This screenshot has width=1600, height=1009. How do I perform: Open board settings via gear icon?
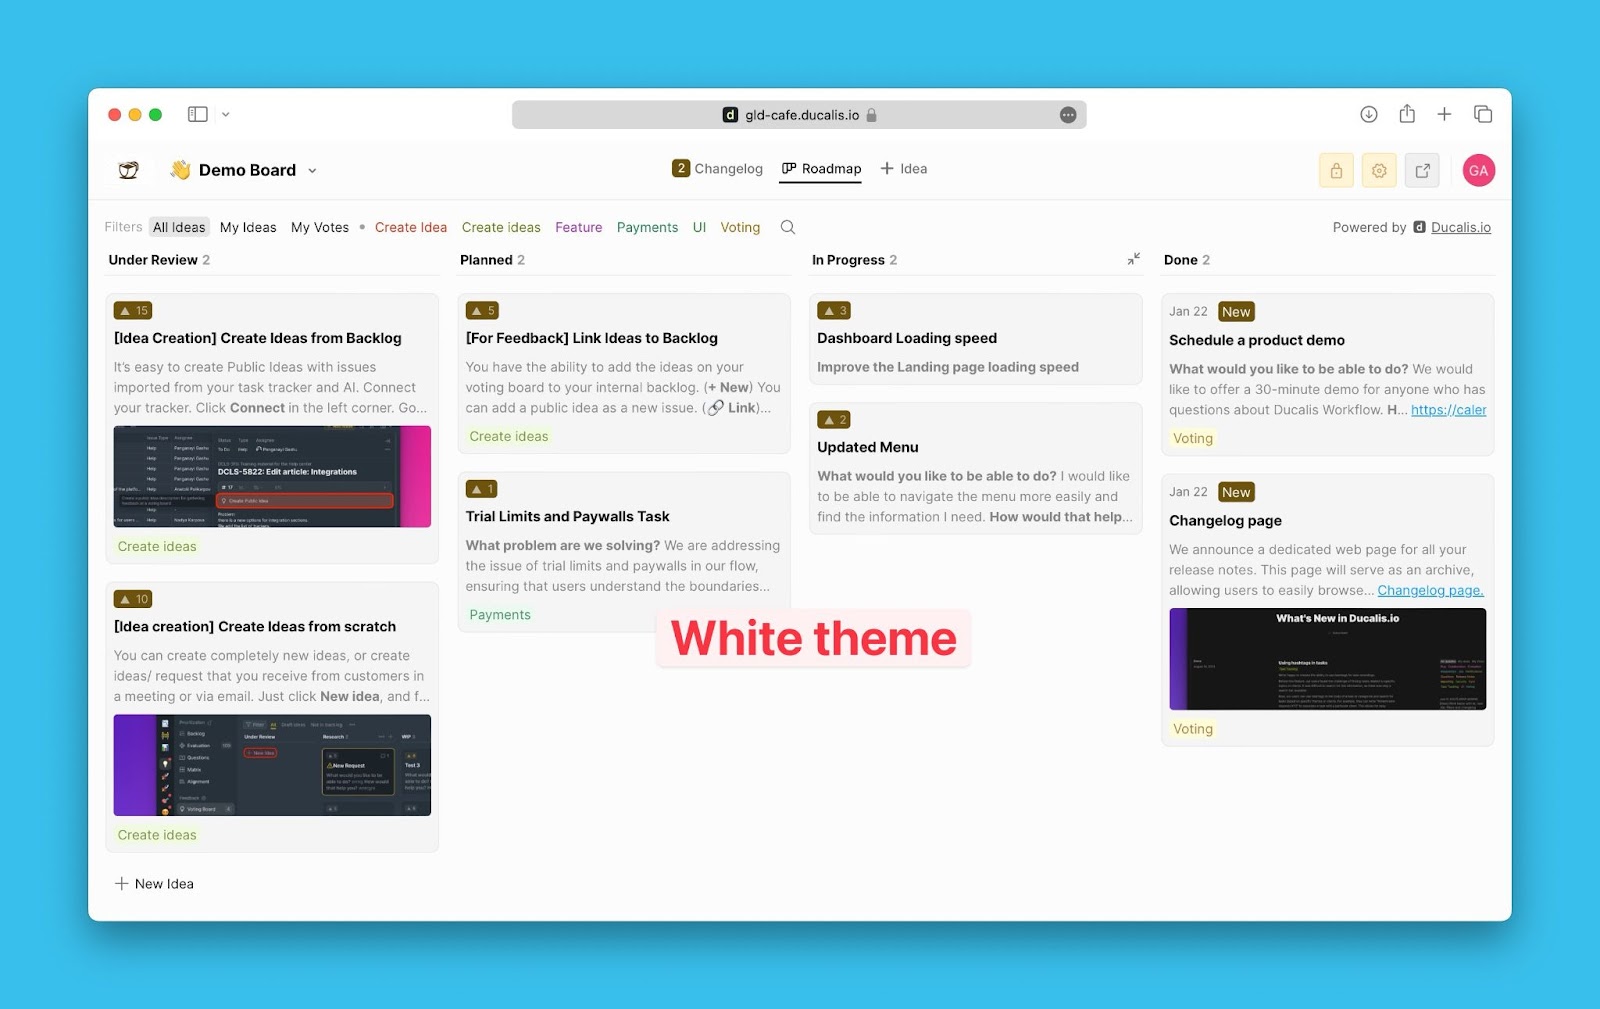pos(1379,171)
